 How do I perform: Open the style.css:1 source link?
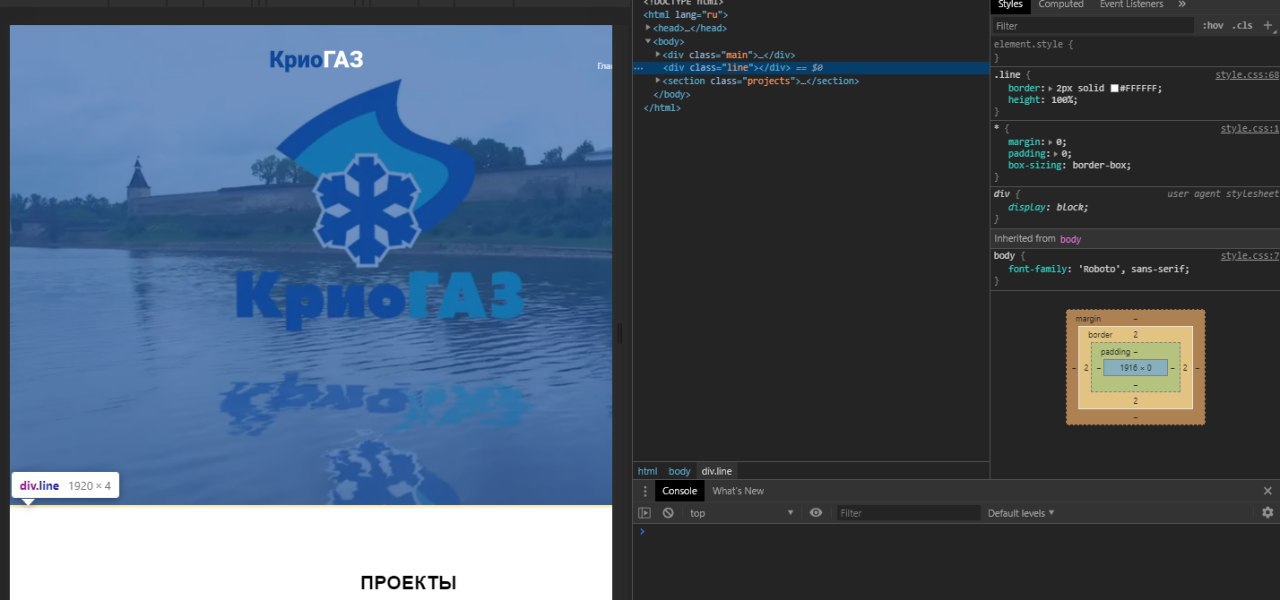coord(1250,129)
